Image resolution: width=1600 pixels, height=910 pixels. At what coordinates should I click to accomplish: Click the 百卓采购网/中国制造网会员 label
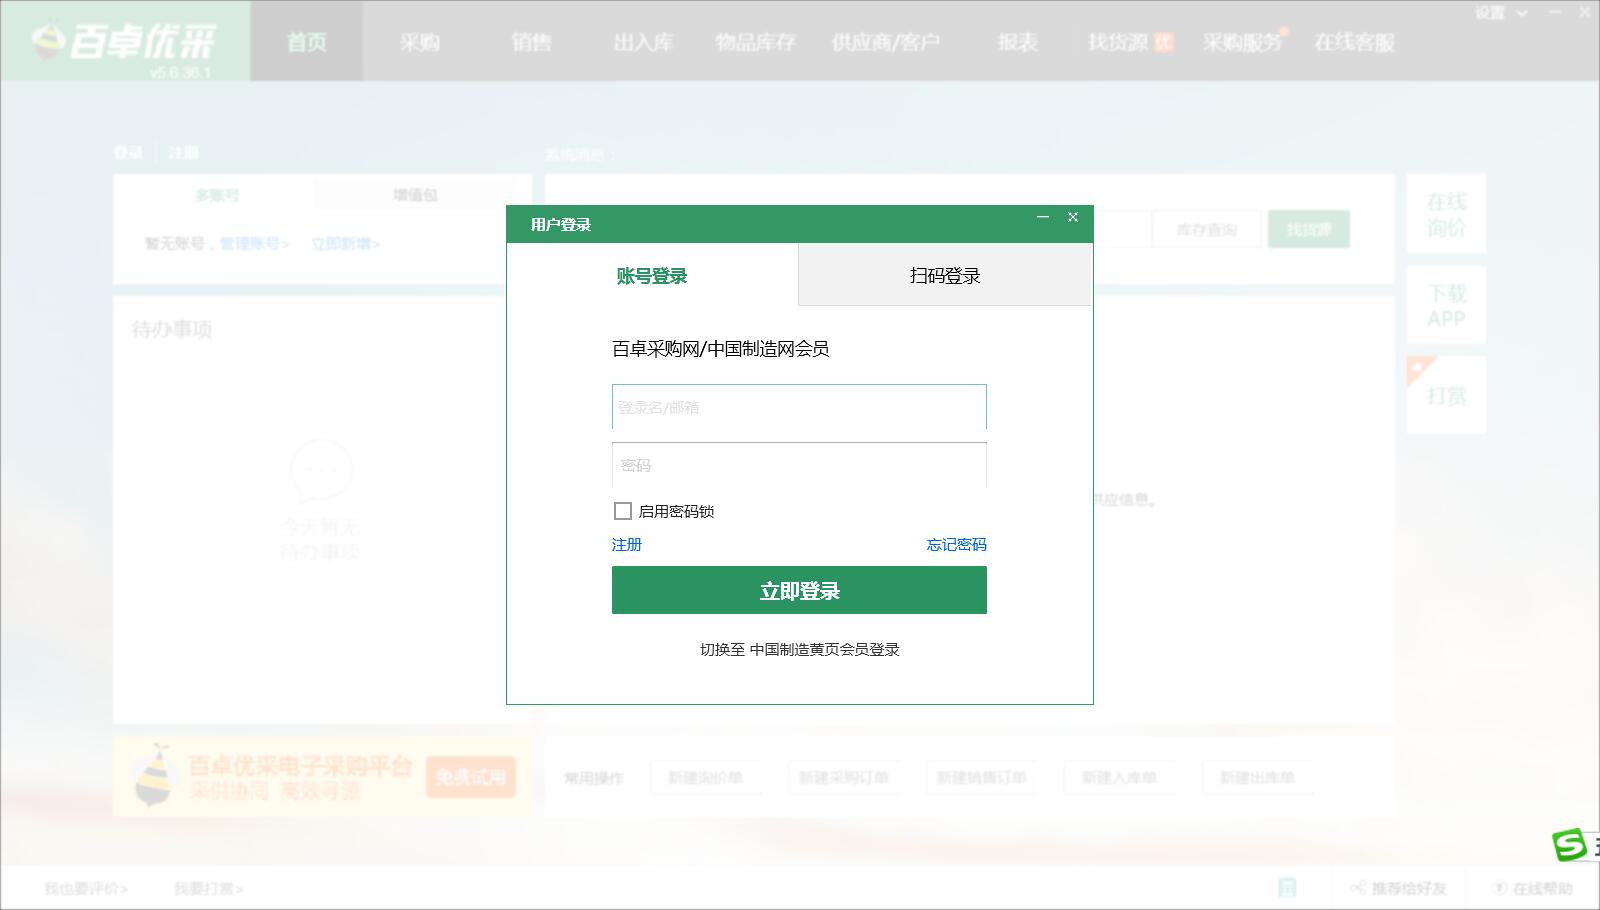tap(721, 349)
